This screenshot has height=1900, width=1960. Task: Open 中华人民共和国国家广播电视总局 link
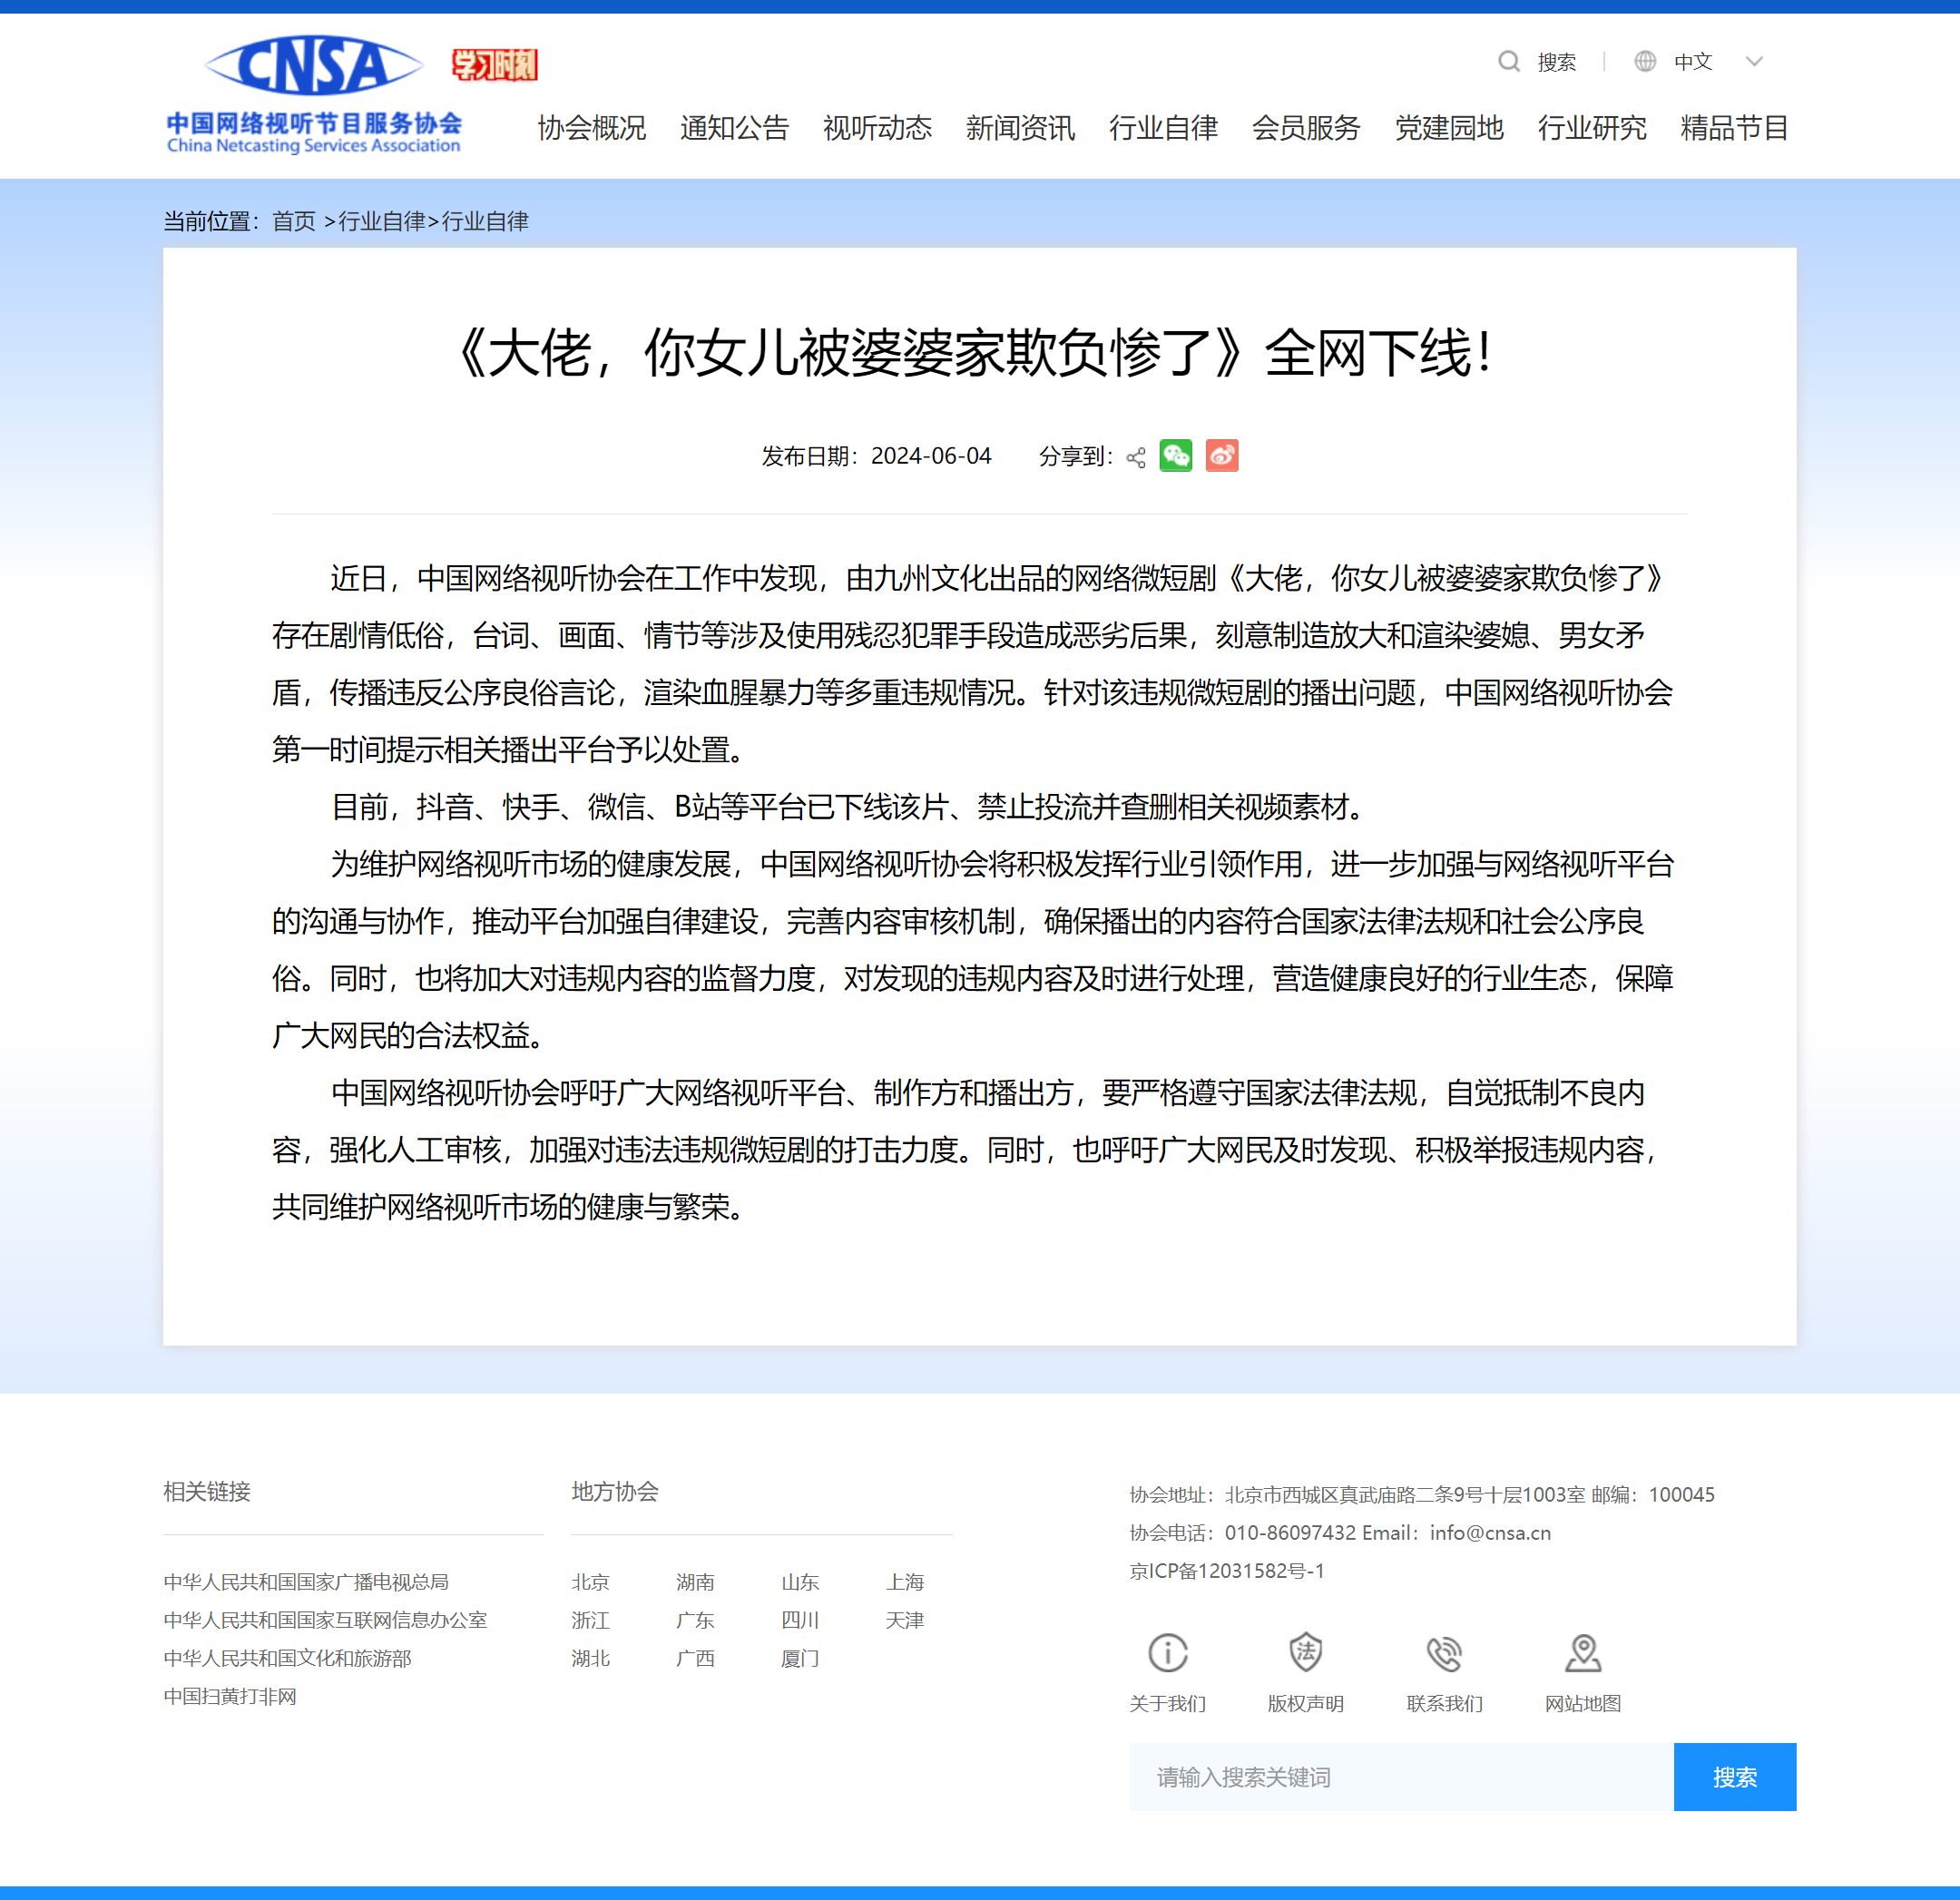tap(306, 1582)
